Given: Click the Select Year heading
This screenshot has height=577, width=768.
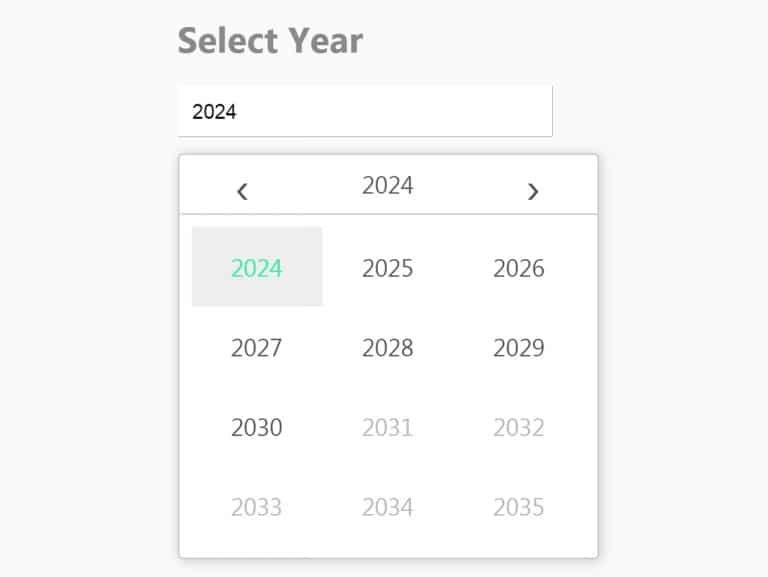Looking at the screenshot, I should point(270,41).
